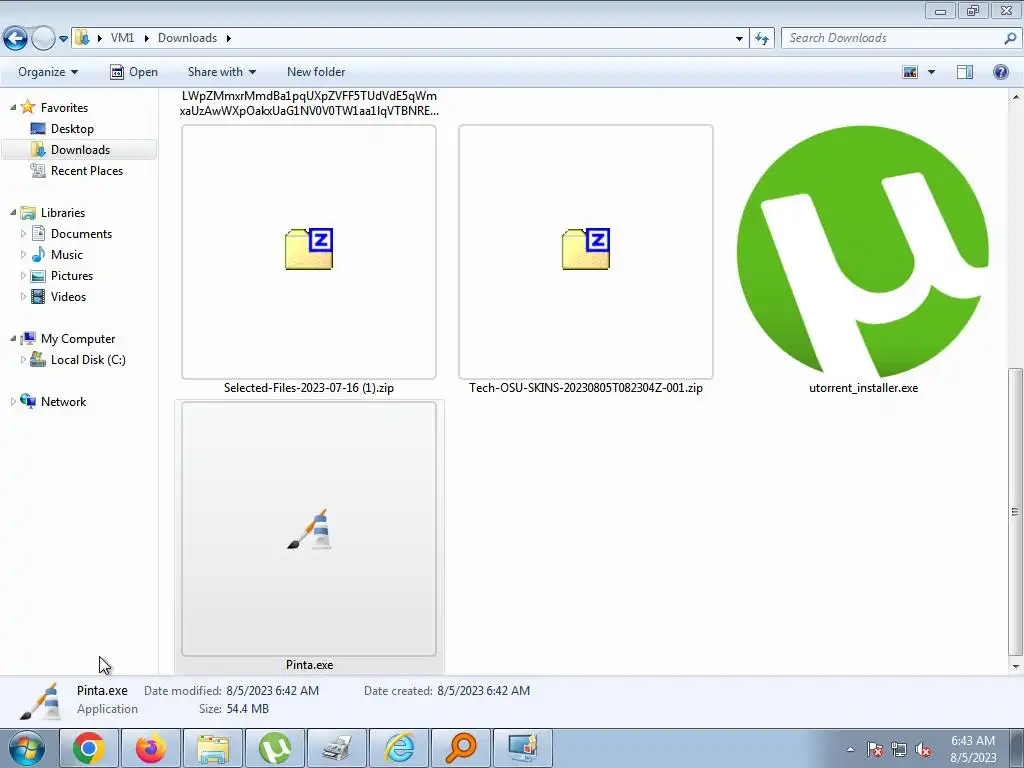Select Downloads in Favorites
The width and height of the screenshot is (1024, 768).
coord(80,150)
